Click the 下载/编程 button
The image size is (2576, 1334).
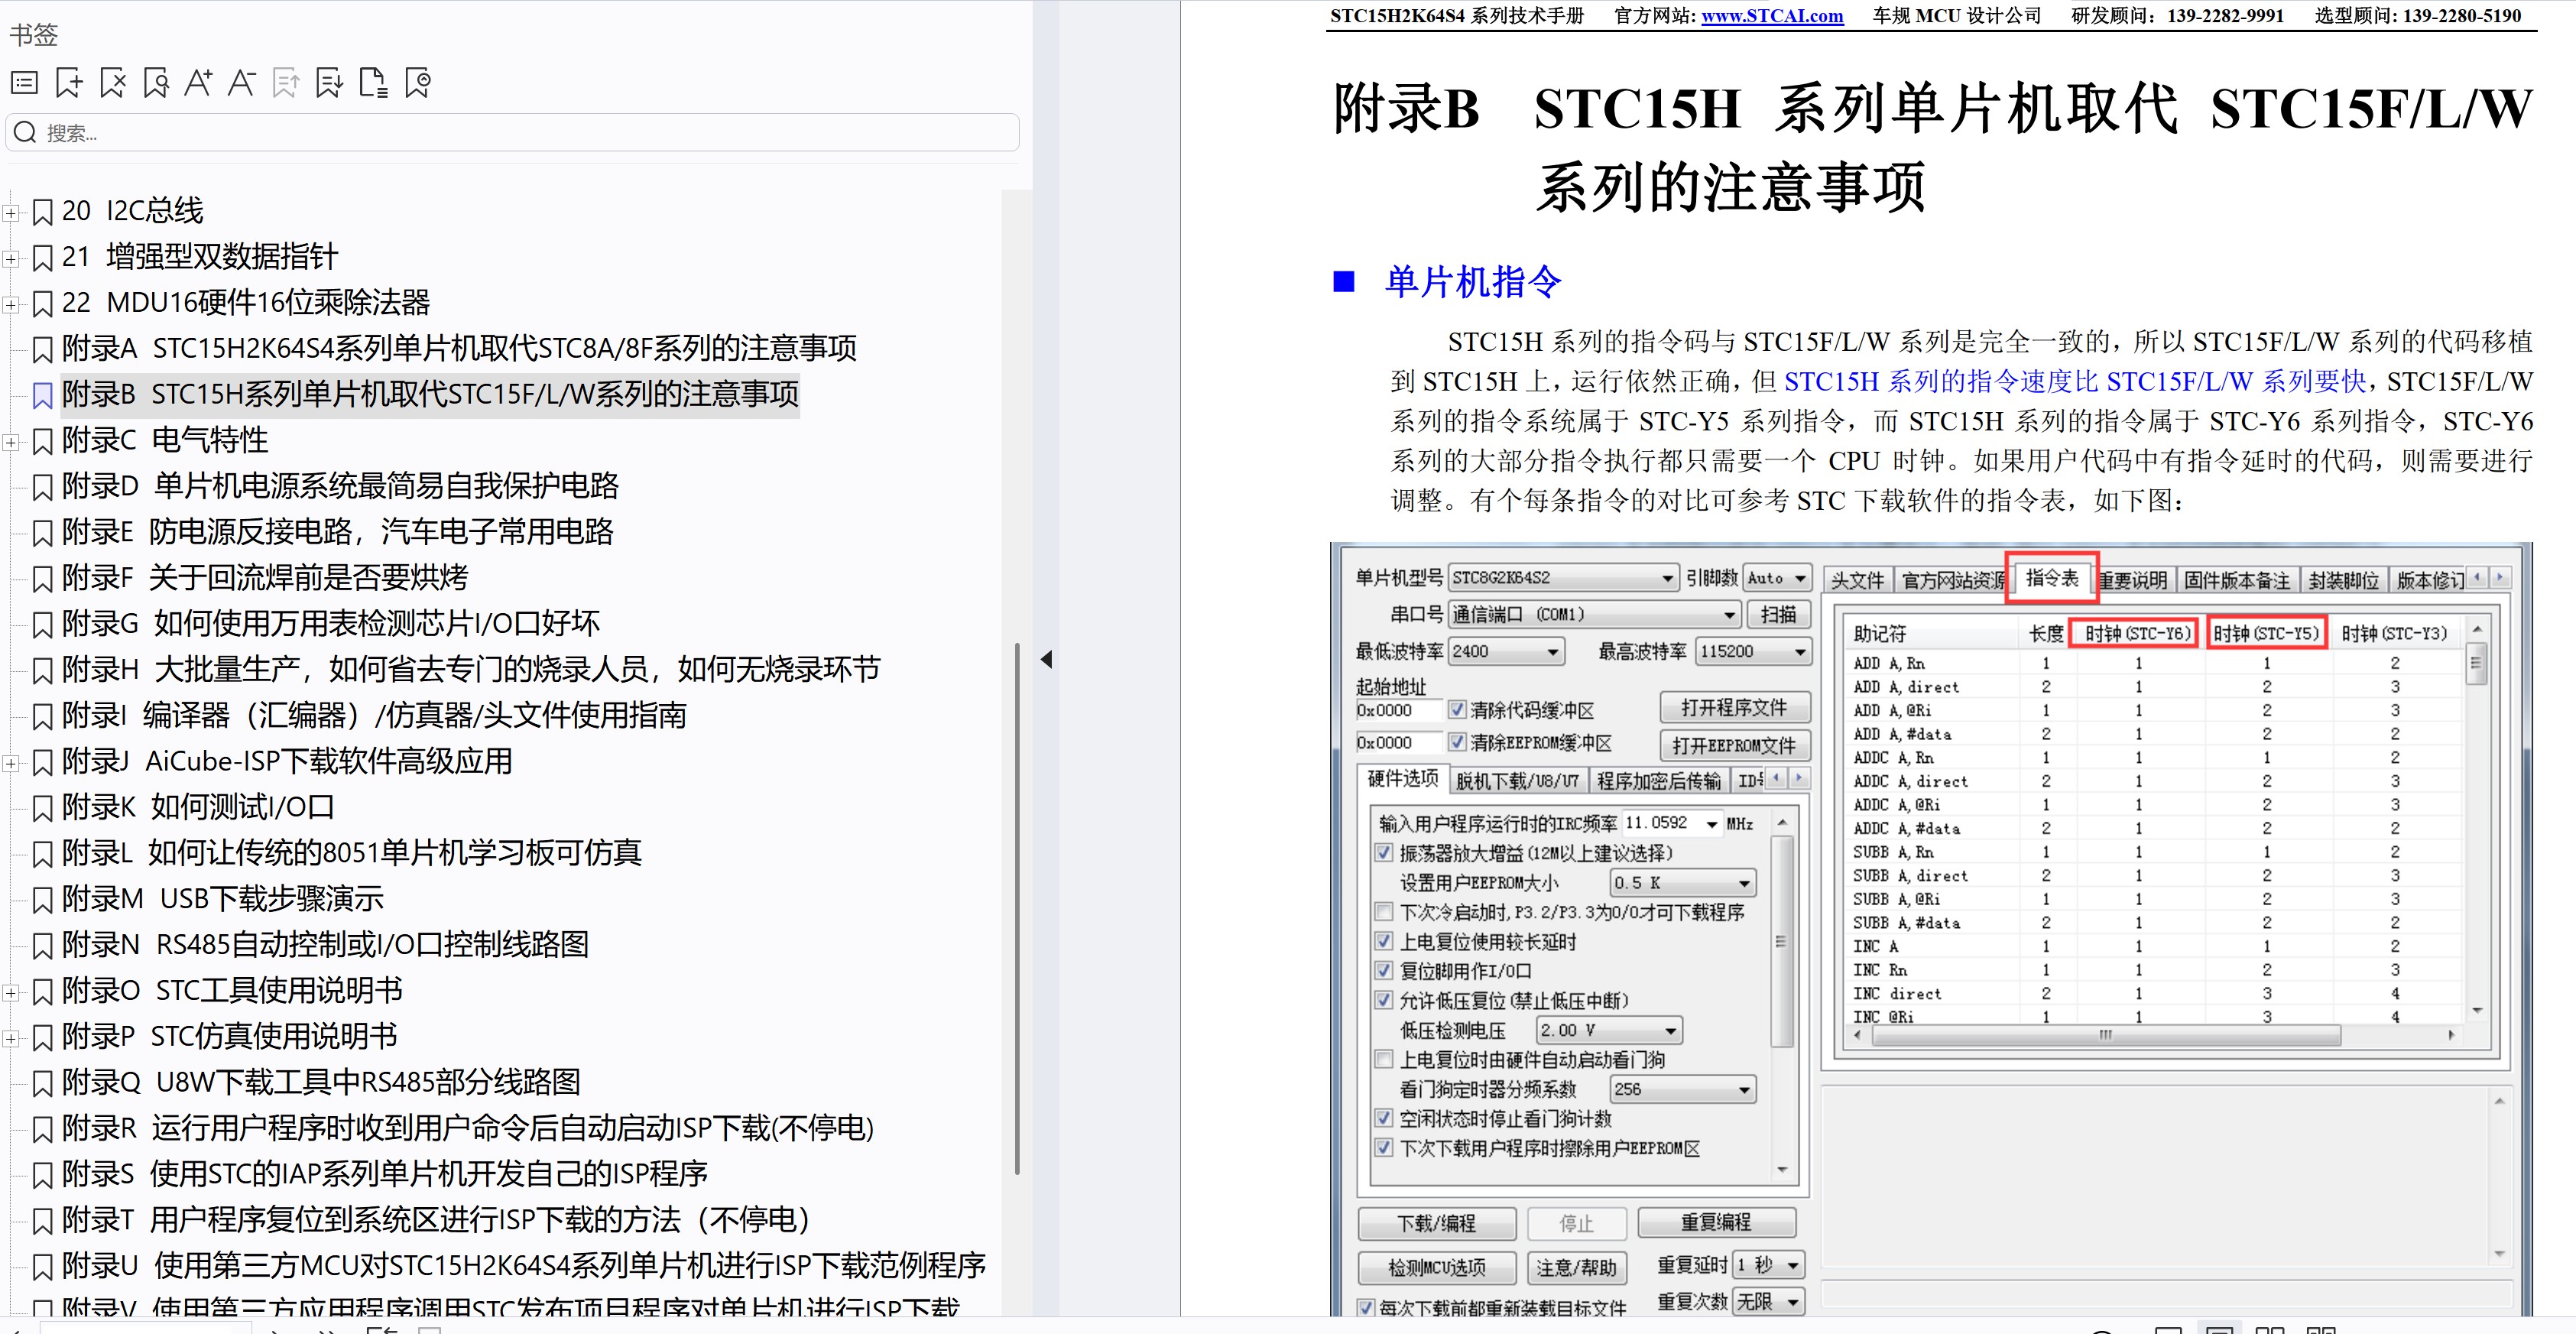click(1436, 1223)
